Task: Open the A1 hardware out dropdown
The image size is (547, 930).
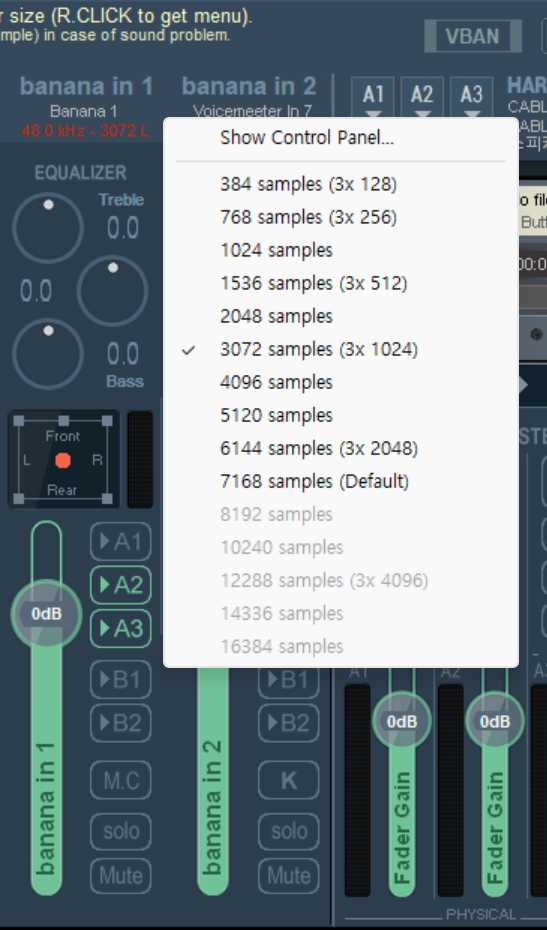Action: pos(373,98)
